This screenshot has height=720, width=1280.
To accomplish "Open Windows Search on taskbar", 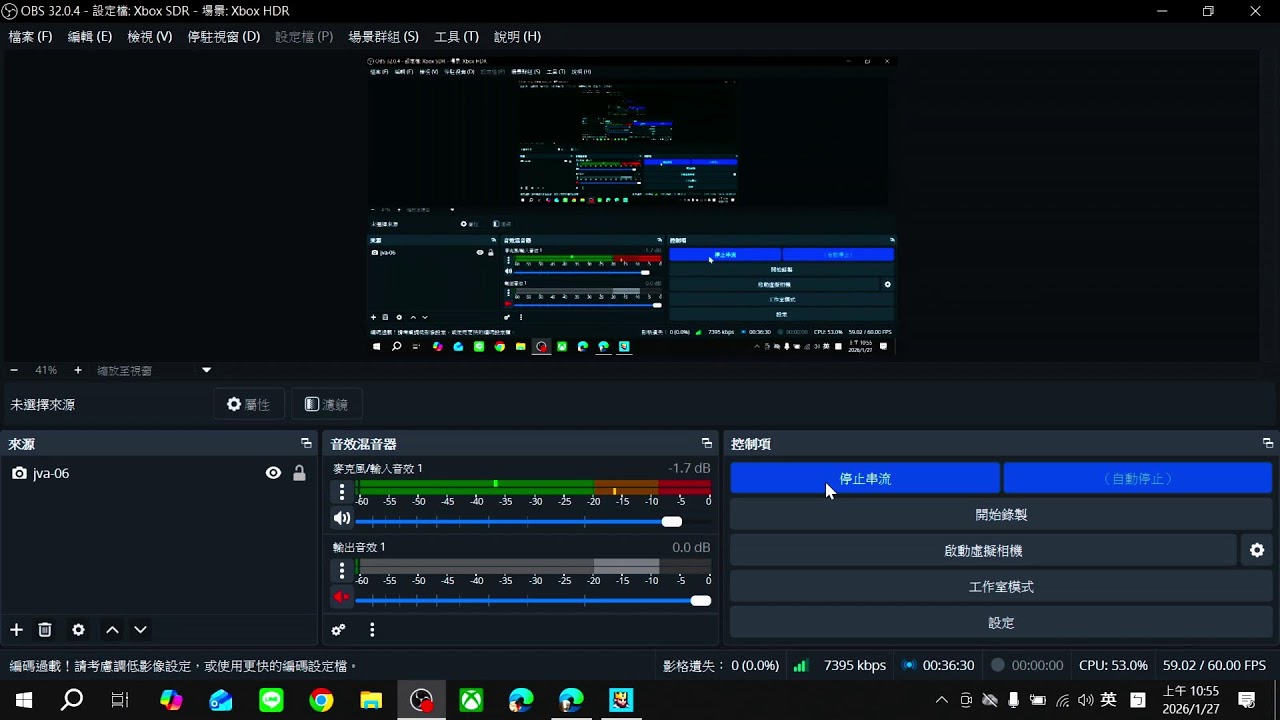I will (x=72, y=700).
